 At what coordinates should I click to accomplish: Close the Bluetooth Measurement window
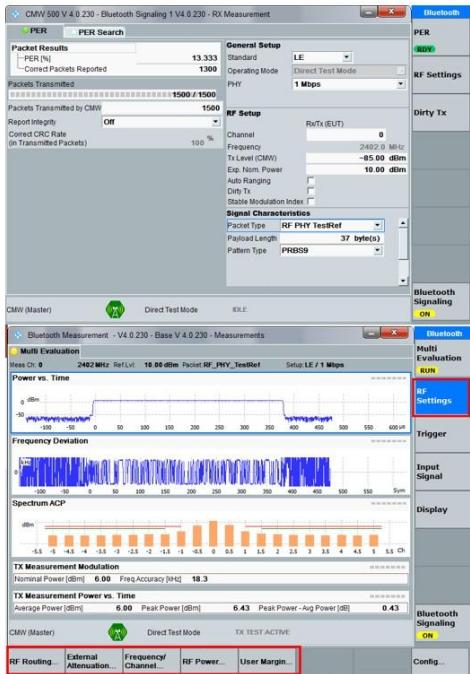coord(394,333)
